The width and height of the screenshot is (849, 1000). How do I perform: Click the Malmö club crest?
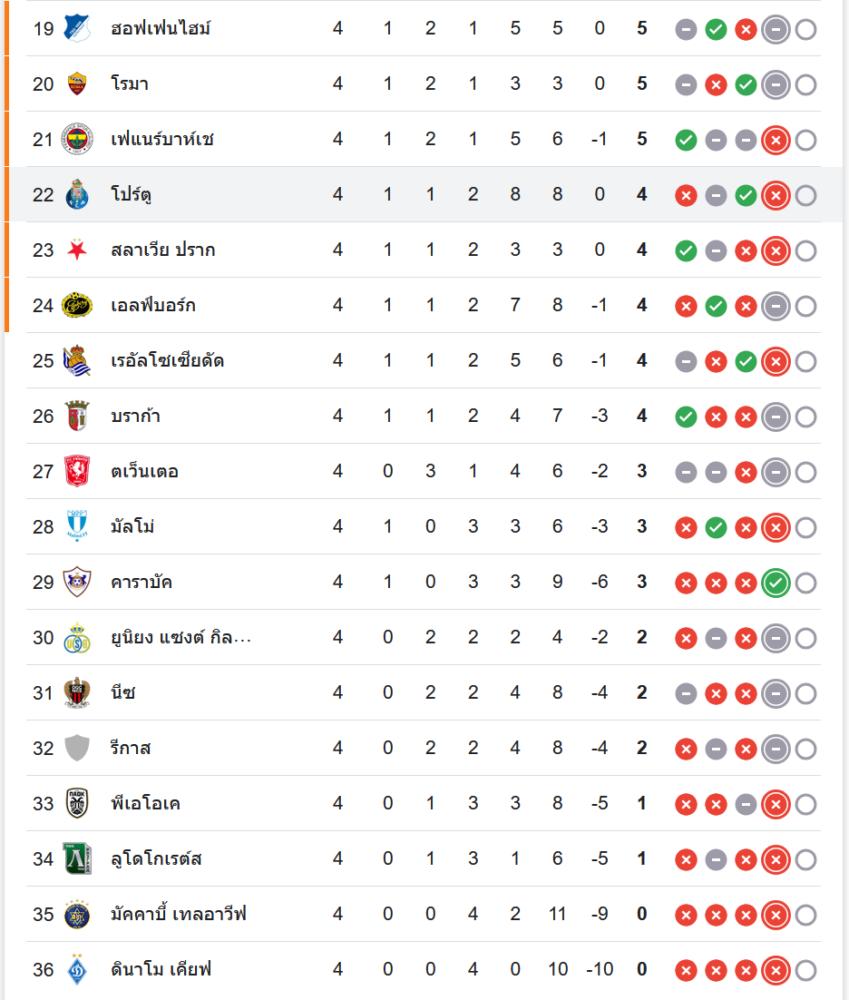(76, 527)
